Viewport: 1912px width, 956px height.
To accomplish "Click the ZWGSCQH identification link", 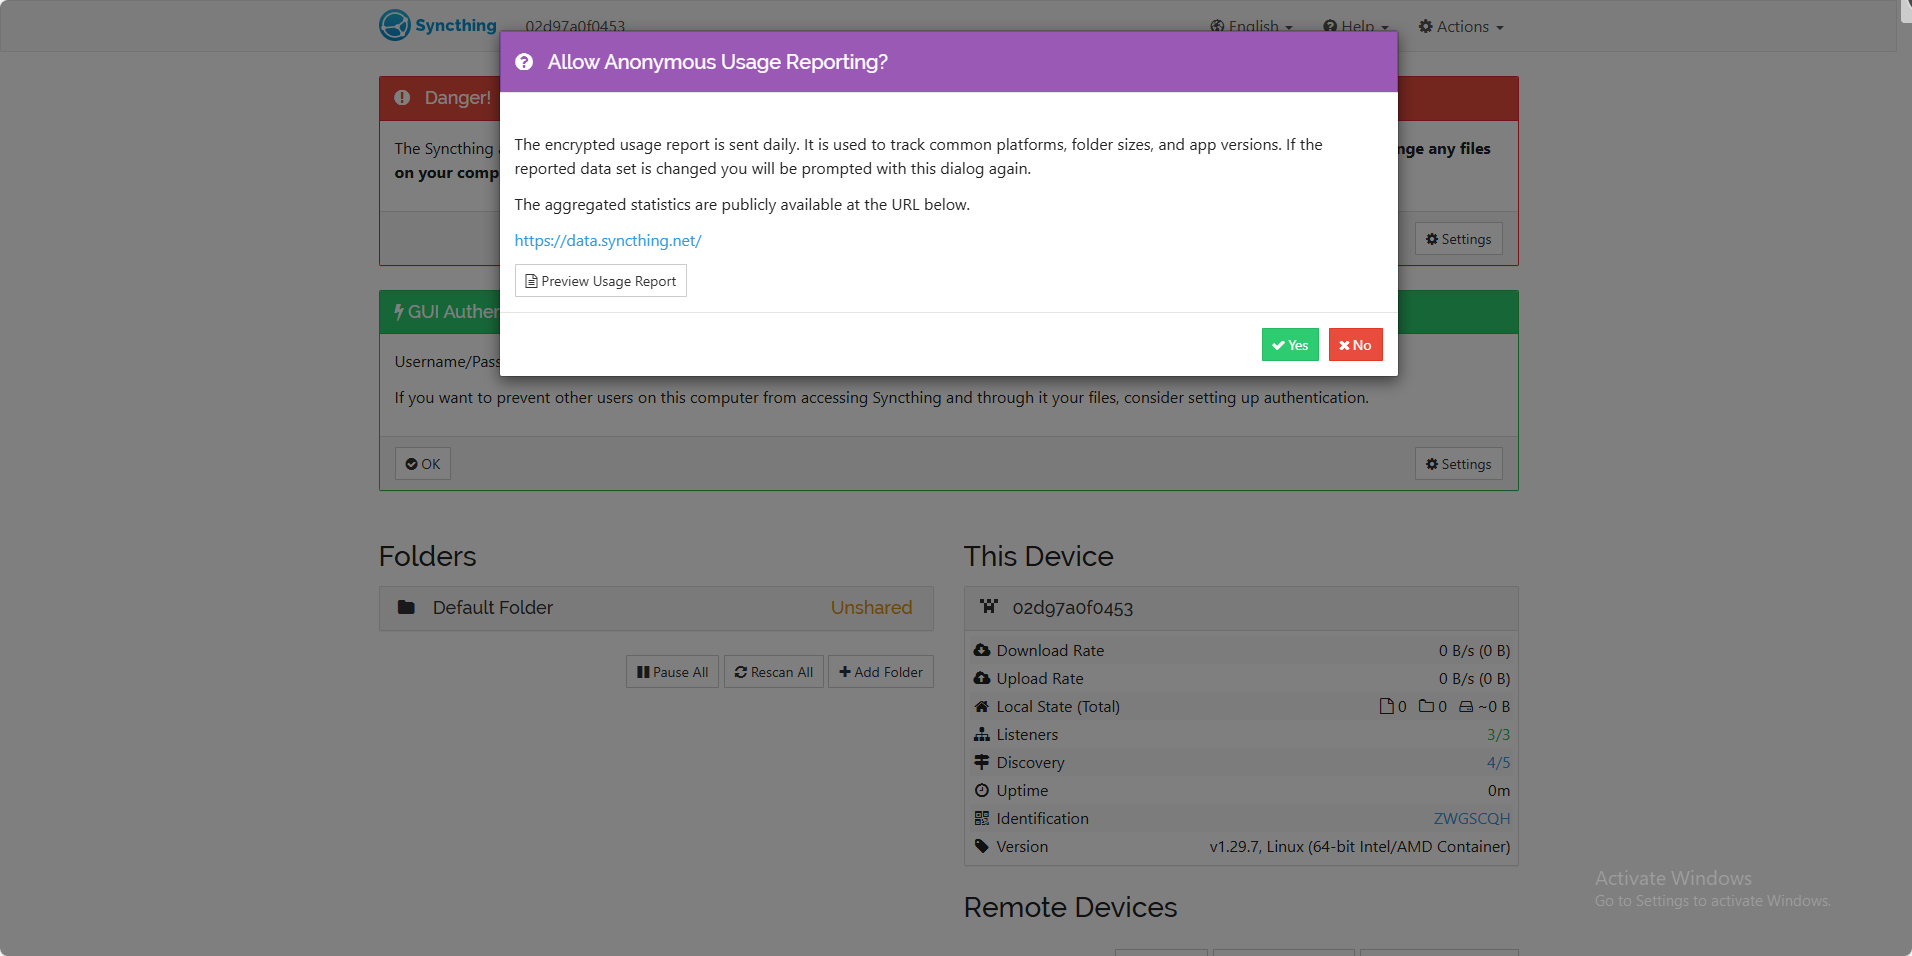I will click(x=1471, y=818).
